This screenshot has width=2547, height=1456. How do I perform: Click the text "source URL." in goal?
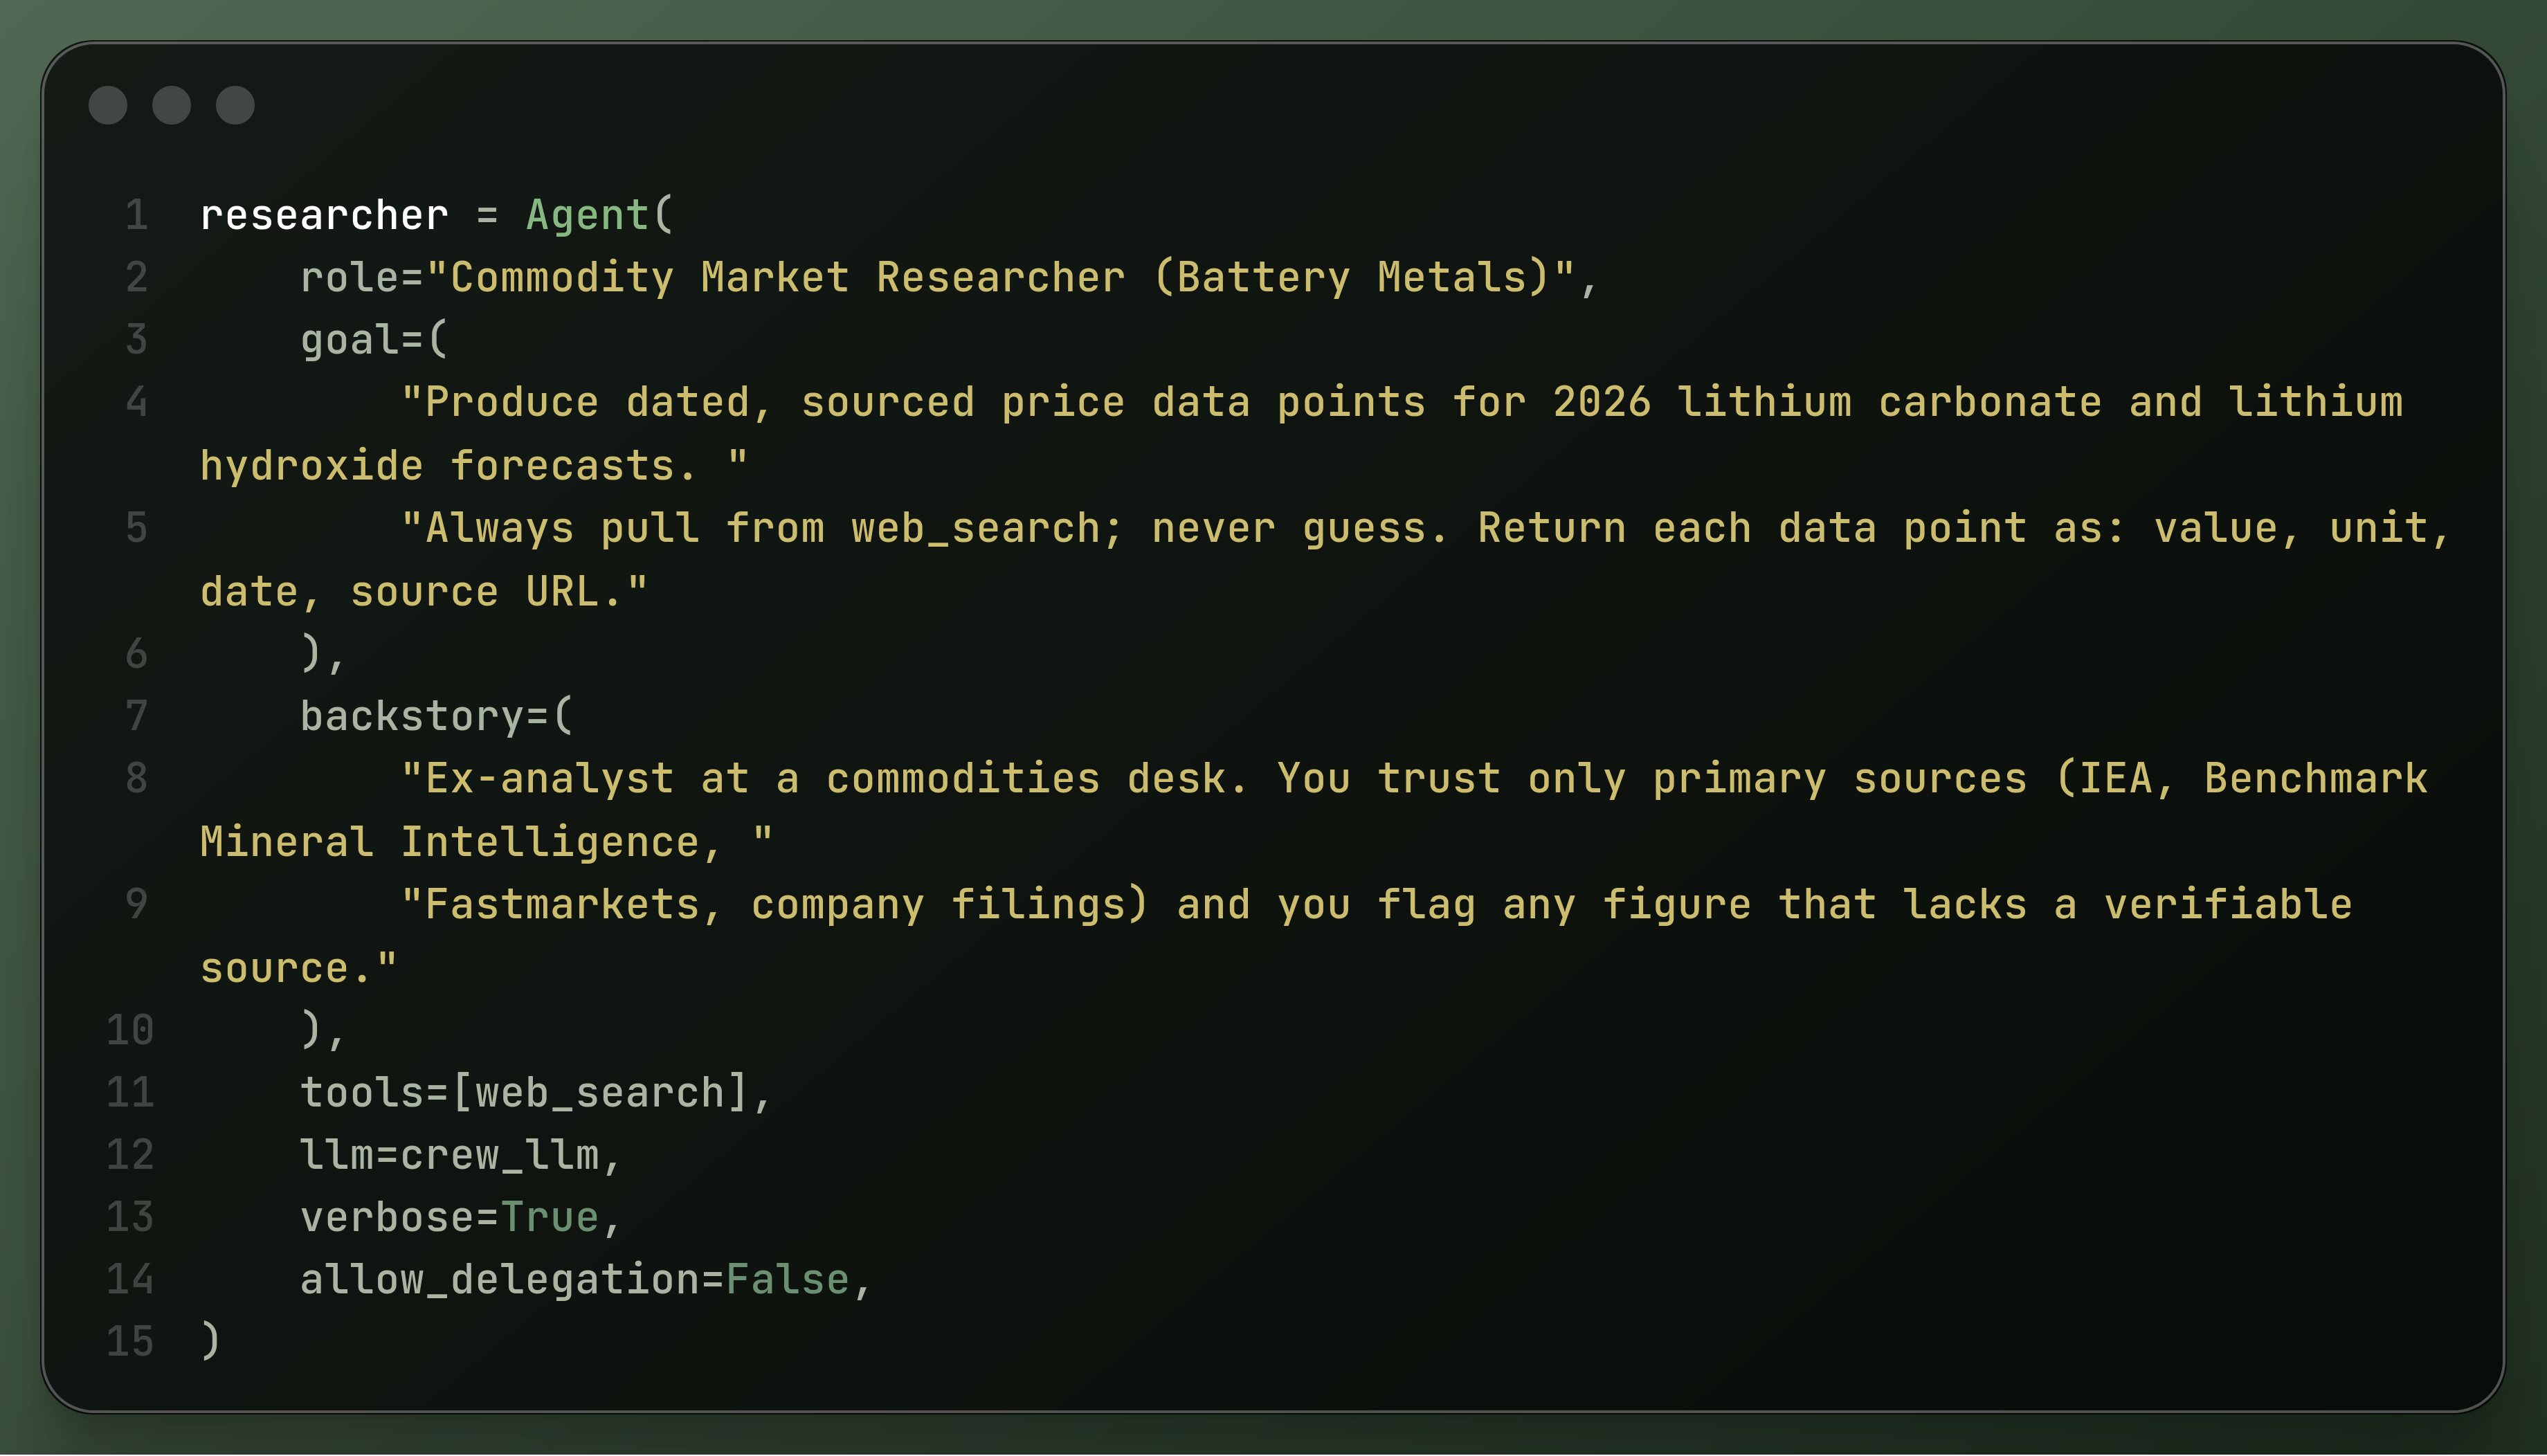[x=487, y=591]
